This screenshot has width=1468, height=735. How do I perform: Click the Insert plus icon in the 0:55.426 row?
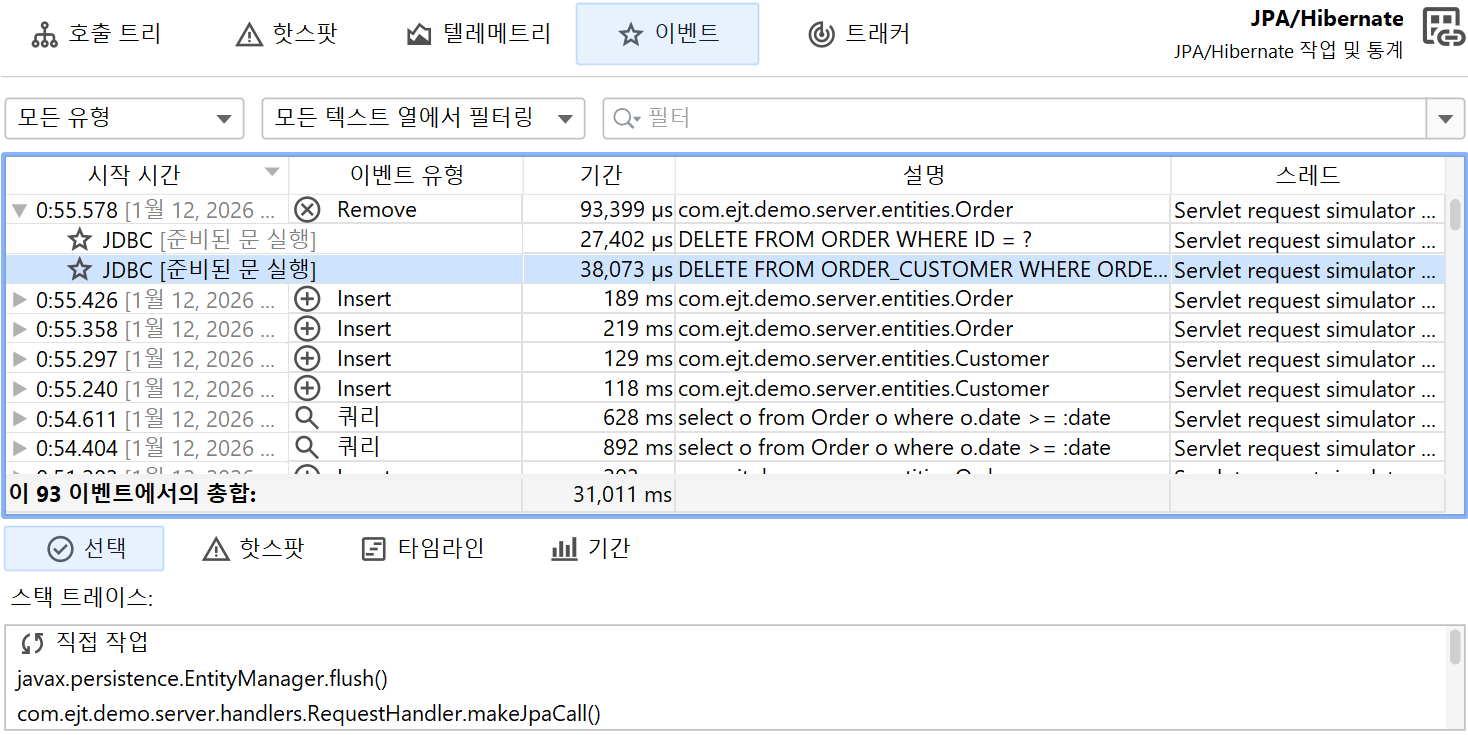(308, 299)
